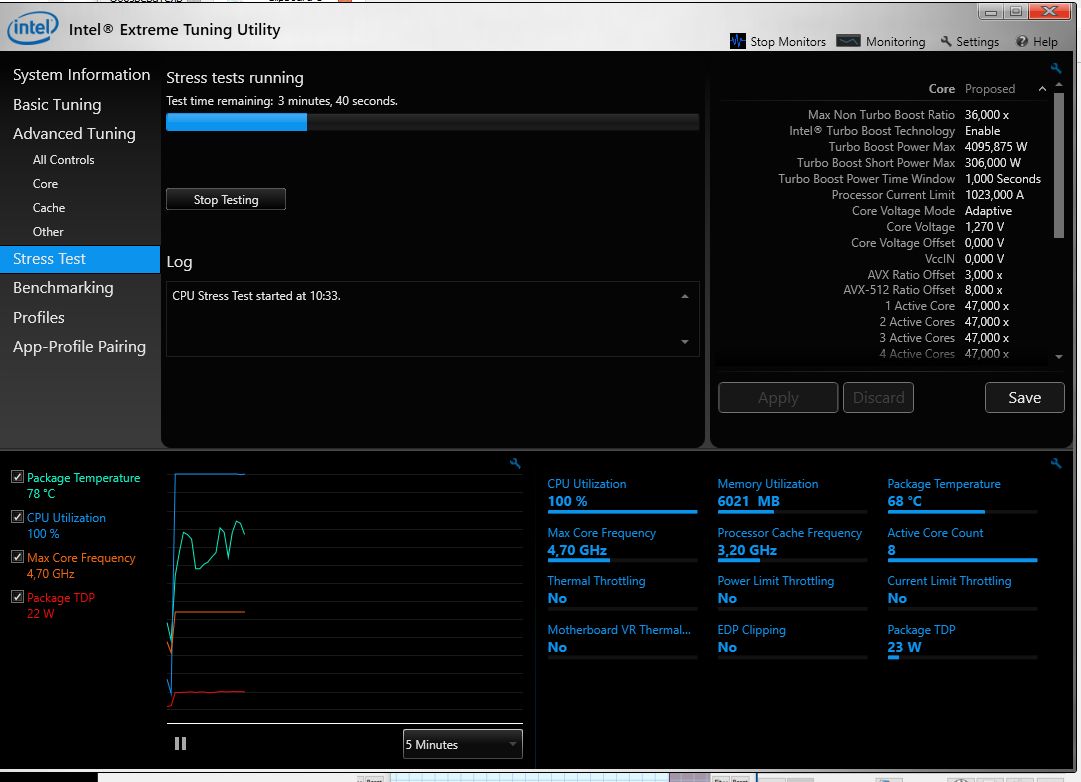The image size is (1081, 782).
Task: Click EDP Clipping tile
Action: pyautogui.click(x=791, y=641)
